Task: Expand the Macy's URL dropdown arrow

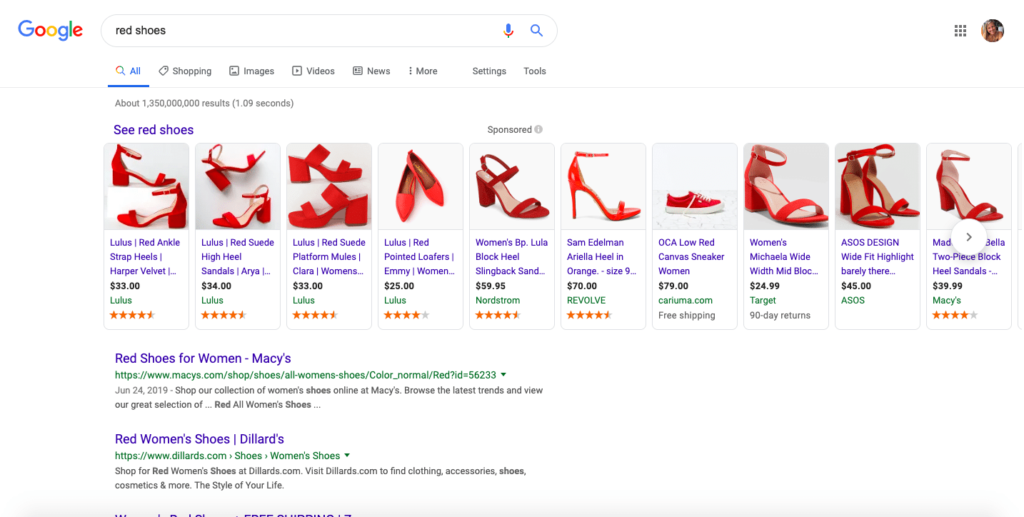Action: point(503,375)
